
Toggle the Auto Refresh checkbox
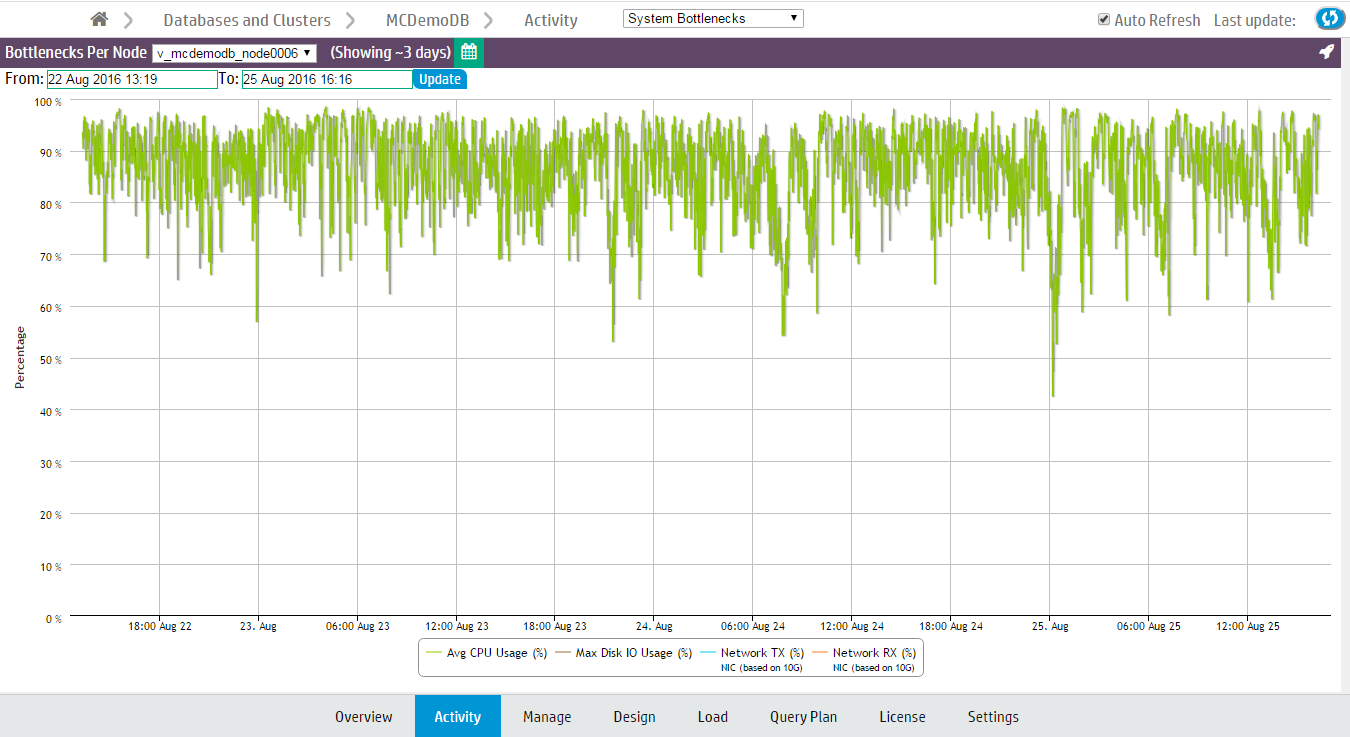tap(1104, 19)
